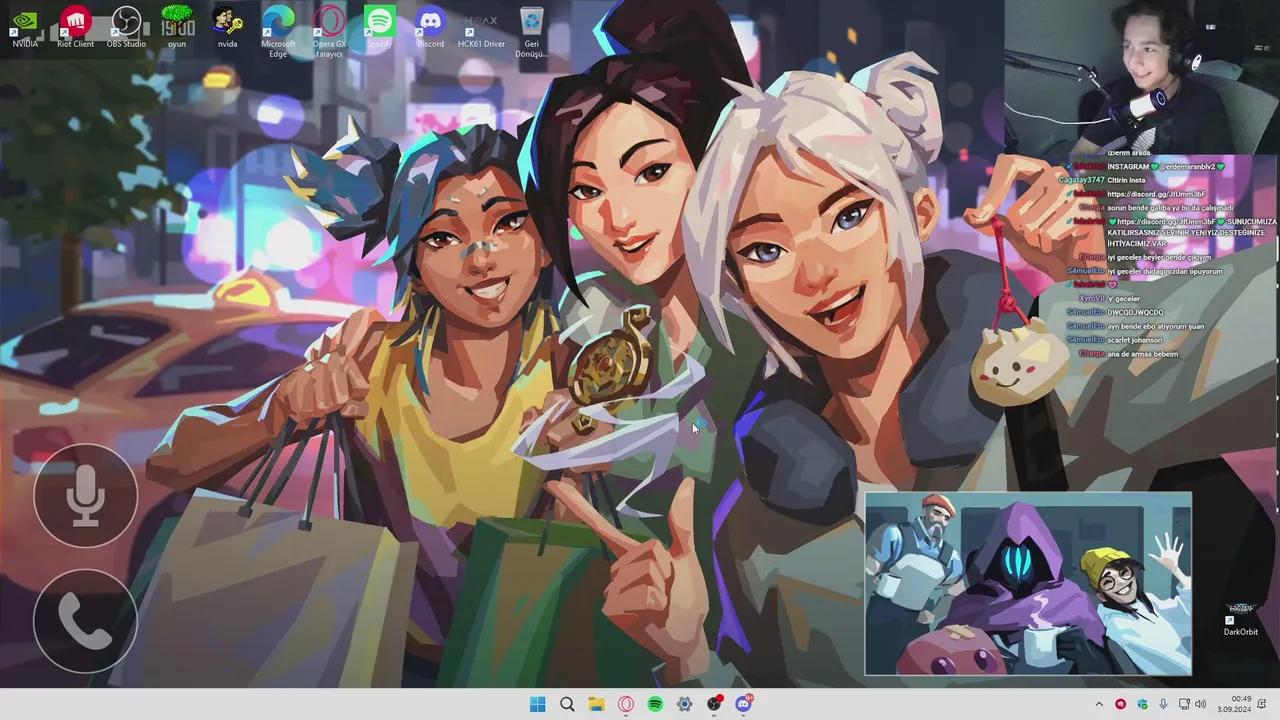Select the Opera GX tarayıcı desktop icon
The width and height of the screenshot is (1280, 720).
(x=329, y=31)
